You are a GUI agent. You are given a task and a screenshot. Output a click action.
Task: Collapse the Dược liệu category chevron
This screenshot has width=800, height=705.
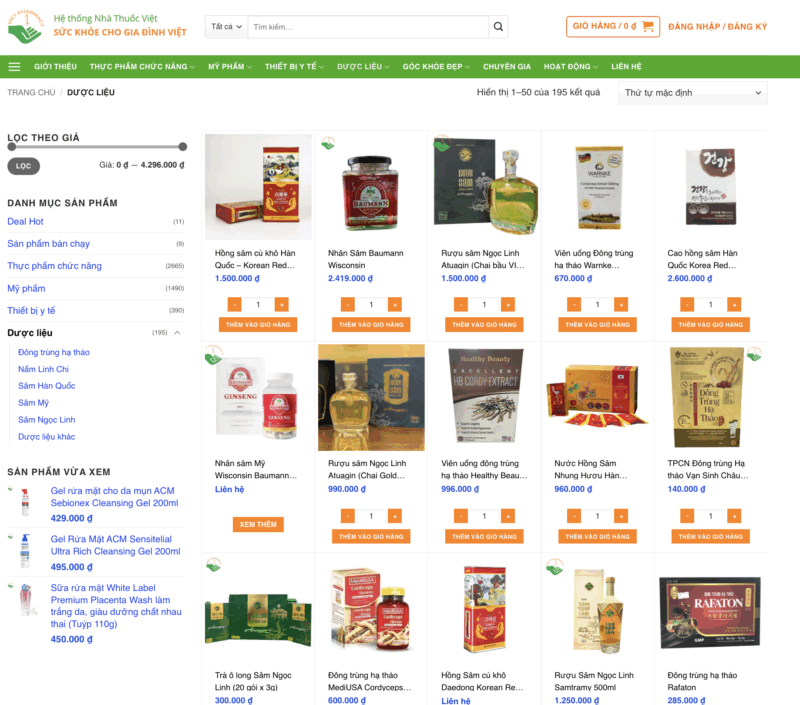coord(178,333)
